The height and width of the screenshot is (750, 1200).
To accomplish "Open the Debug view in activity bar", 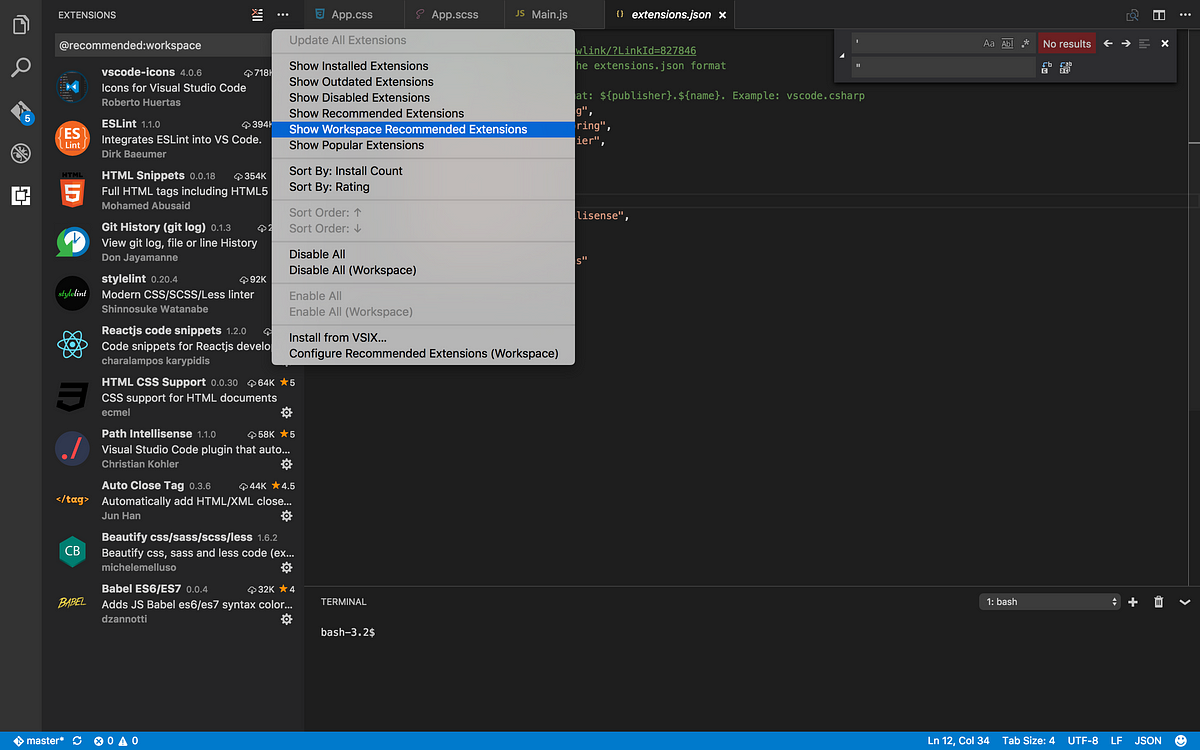I will [20, 153].
